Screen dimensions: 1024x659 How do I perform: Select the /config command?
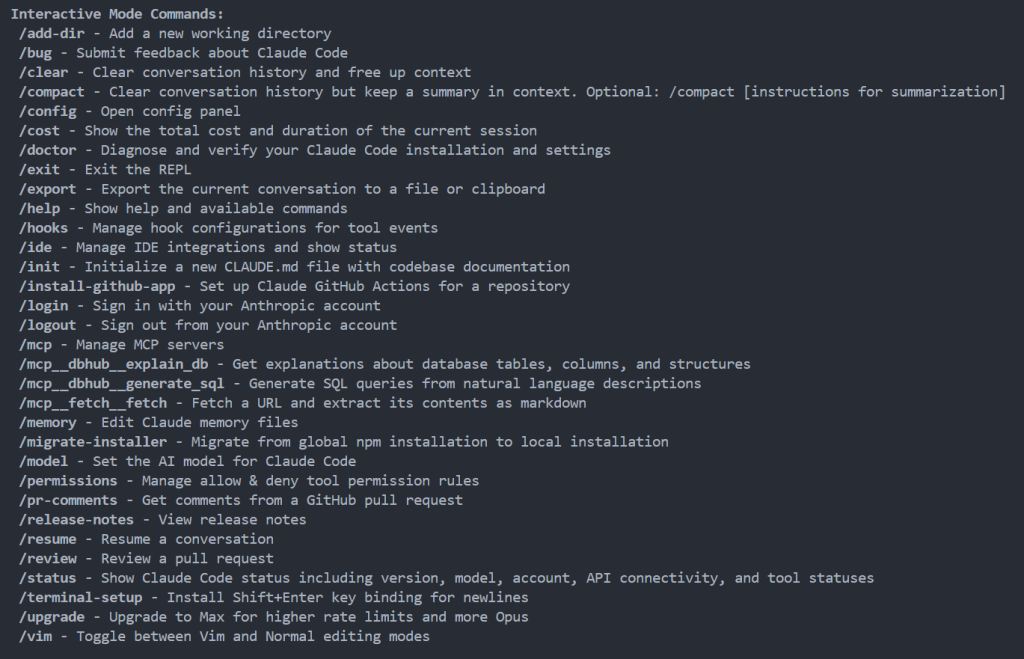click(x=48, y=112)
